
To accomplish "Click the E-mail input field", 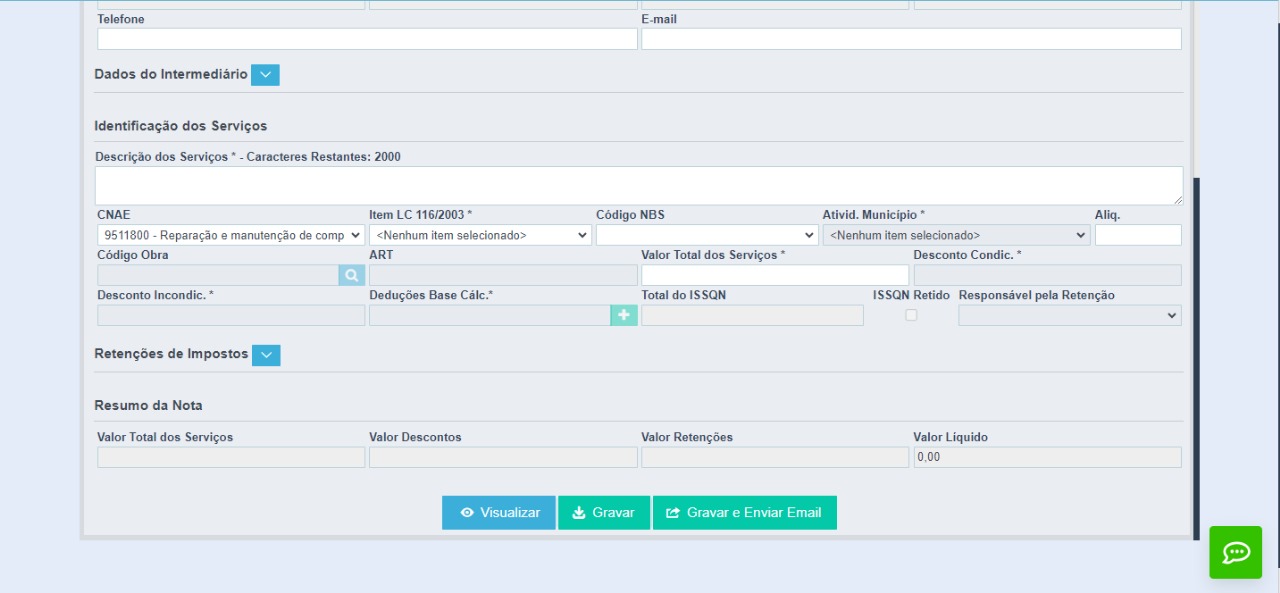I will (x=911, y=39).
